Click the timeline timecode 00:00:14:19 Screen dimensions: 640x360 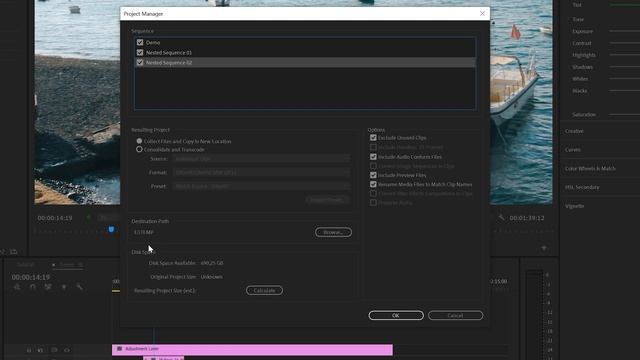[31, 277]
